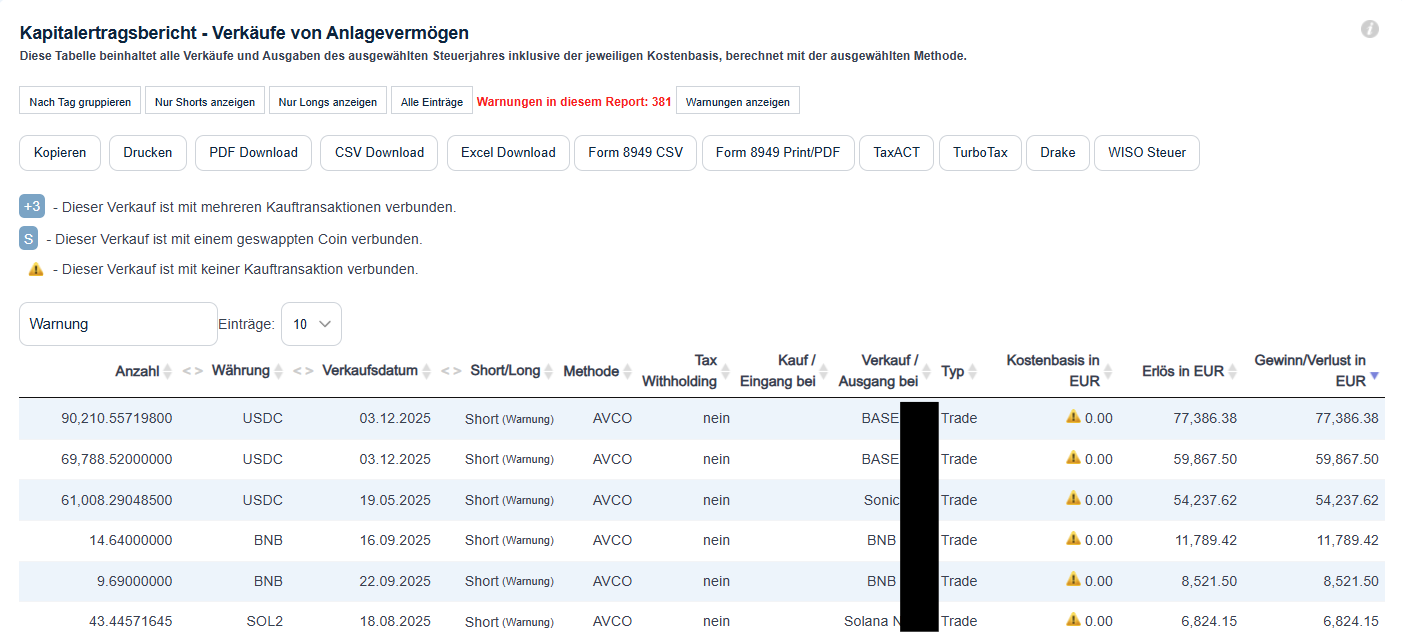Click the swap arrows between Verkaufsdatum and Short/Long

point(450,370)
